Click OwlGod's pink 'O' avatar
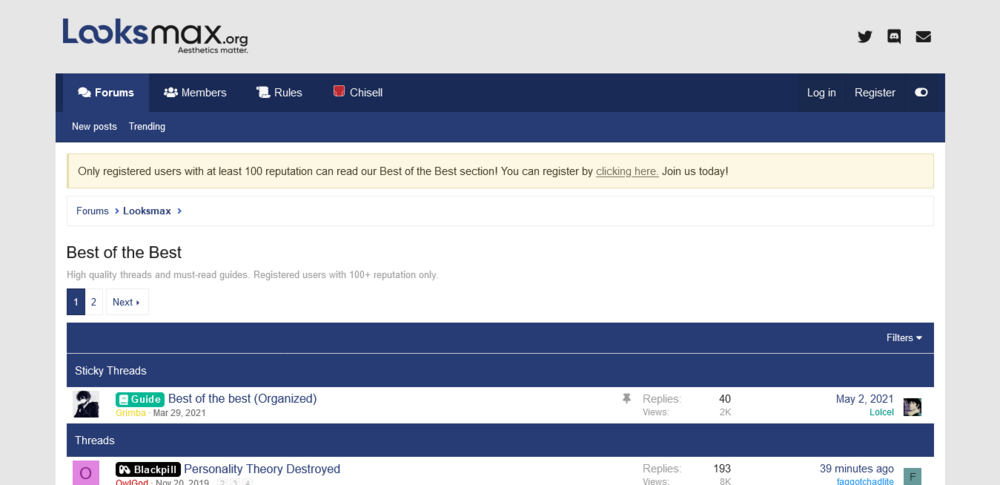 (x=86, y=473)
